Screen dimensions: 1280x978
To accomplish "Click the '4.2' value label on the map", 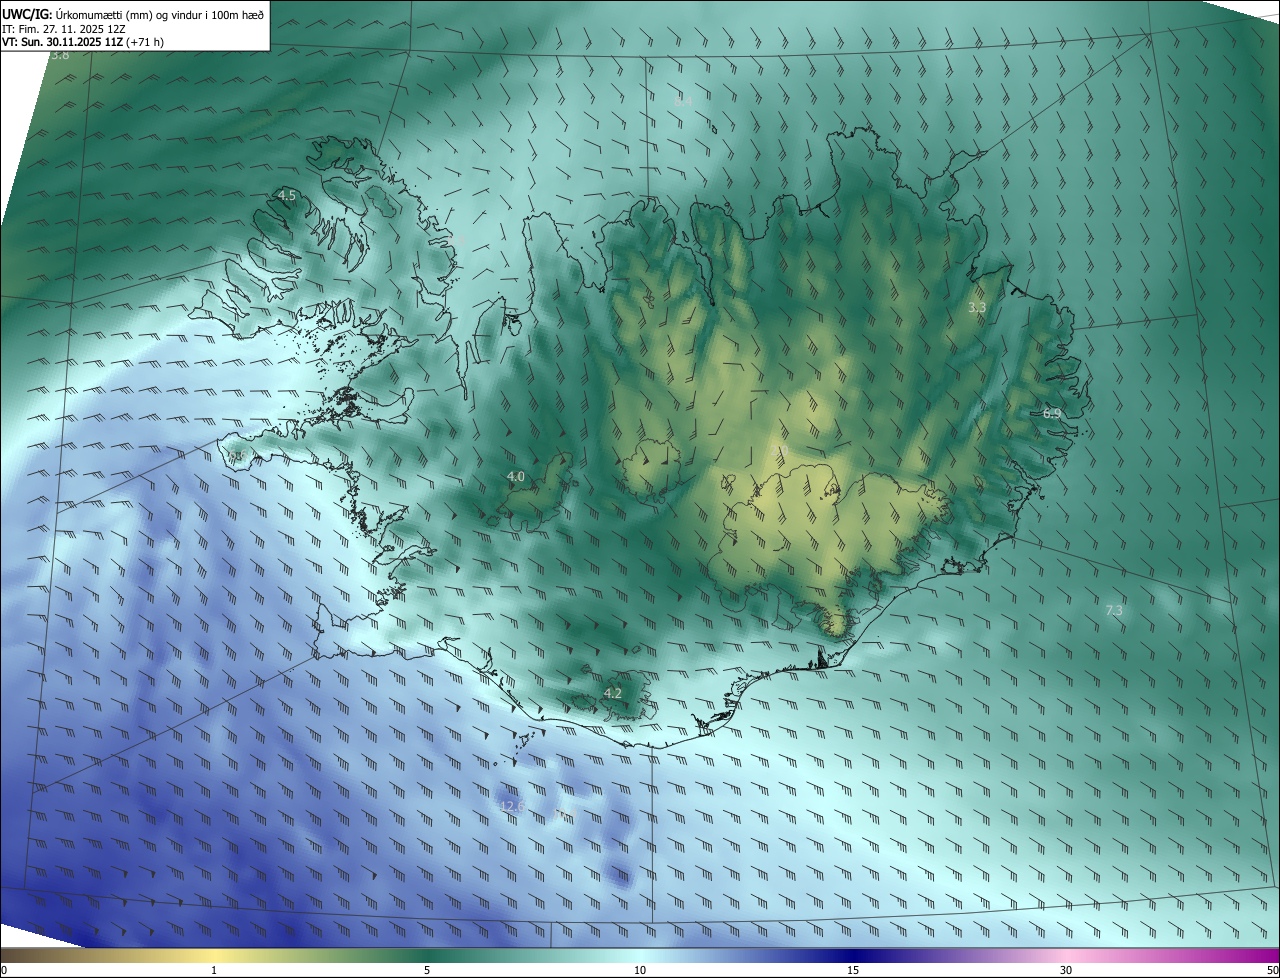I will tap(613, 693).
